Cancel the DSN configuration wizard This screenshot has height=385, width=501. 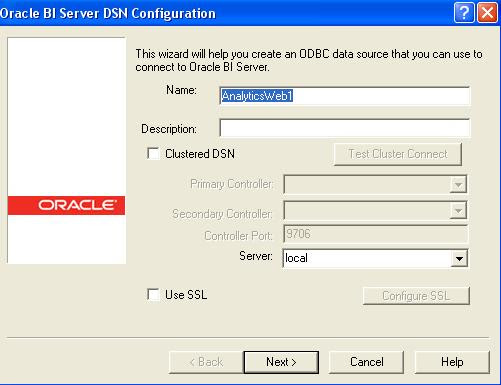(366, 362)
